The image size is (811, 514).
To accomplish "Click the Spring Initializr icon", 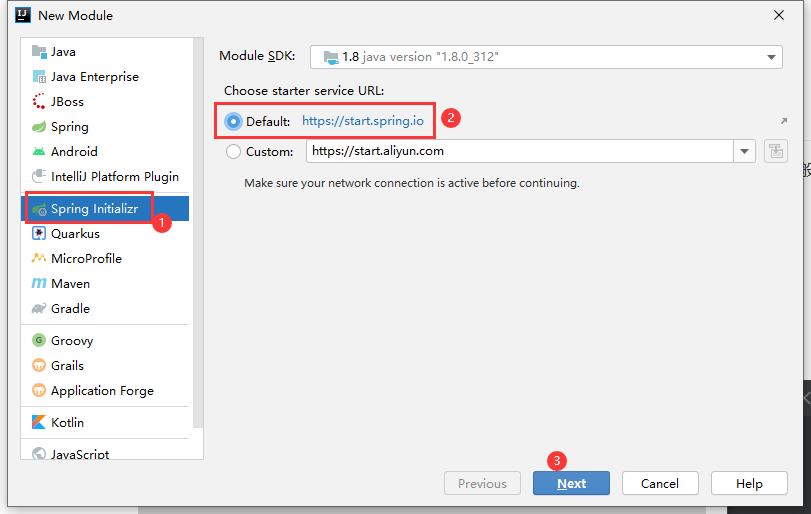I will coord(39,209).
